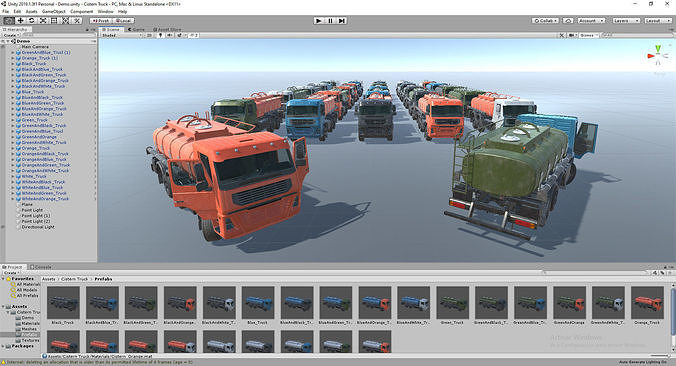This screenshot has height=366, width=676.
Task: Select Main Camera in Hierarchy
Action: pos(35,47)
